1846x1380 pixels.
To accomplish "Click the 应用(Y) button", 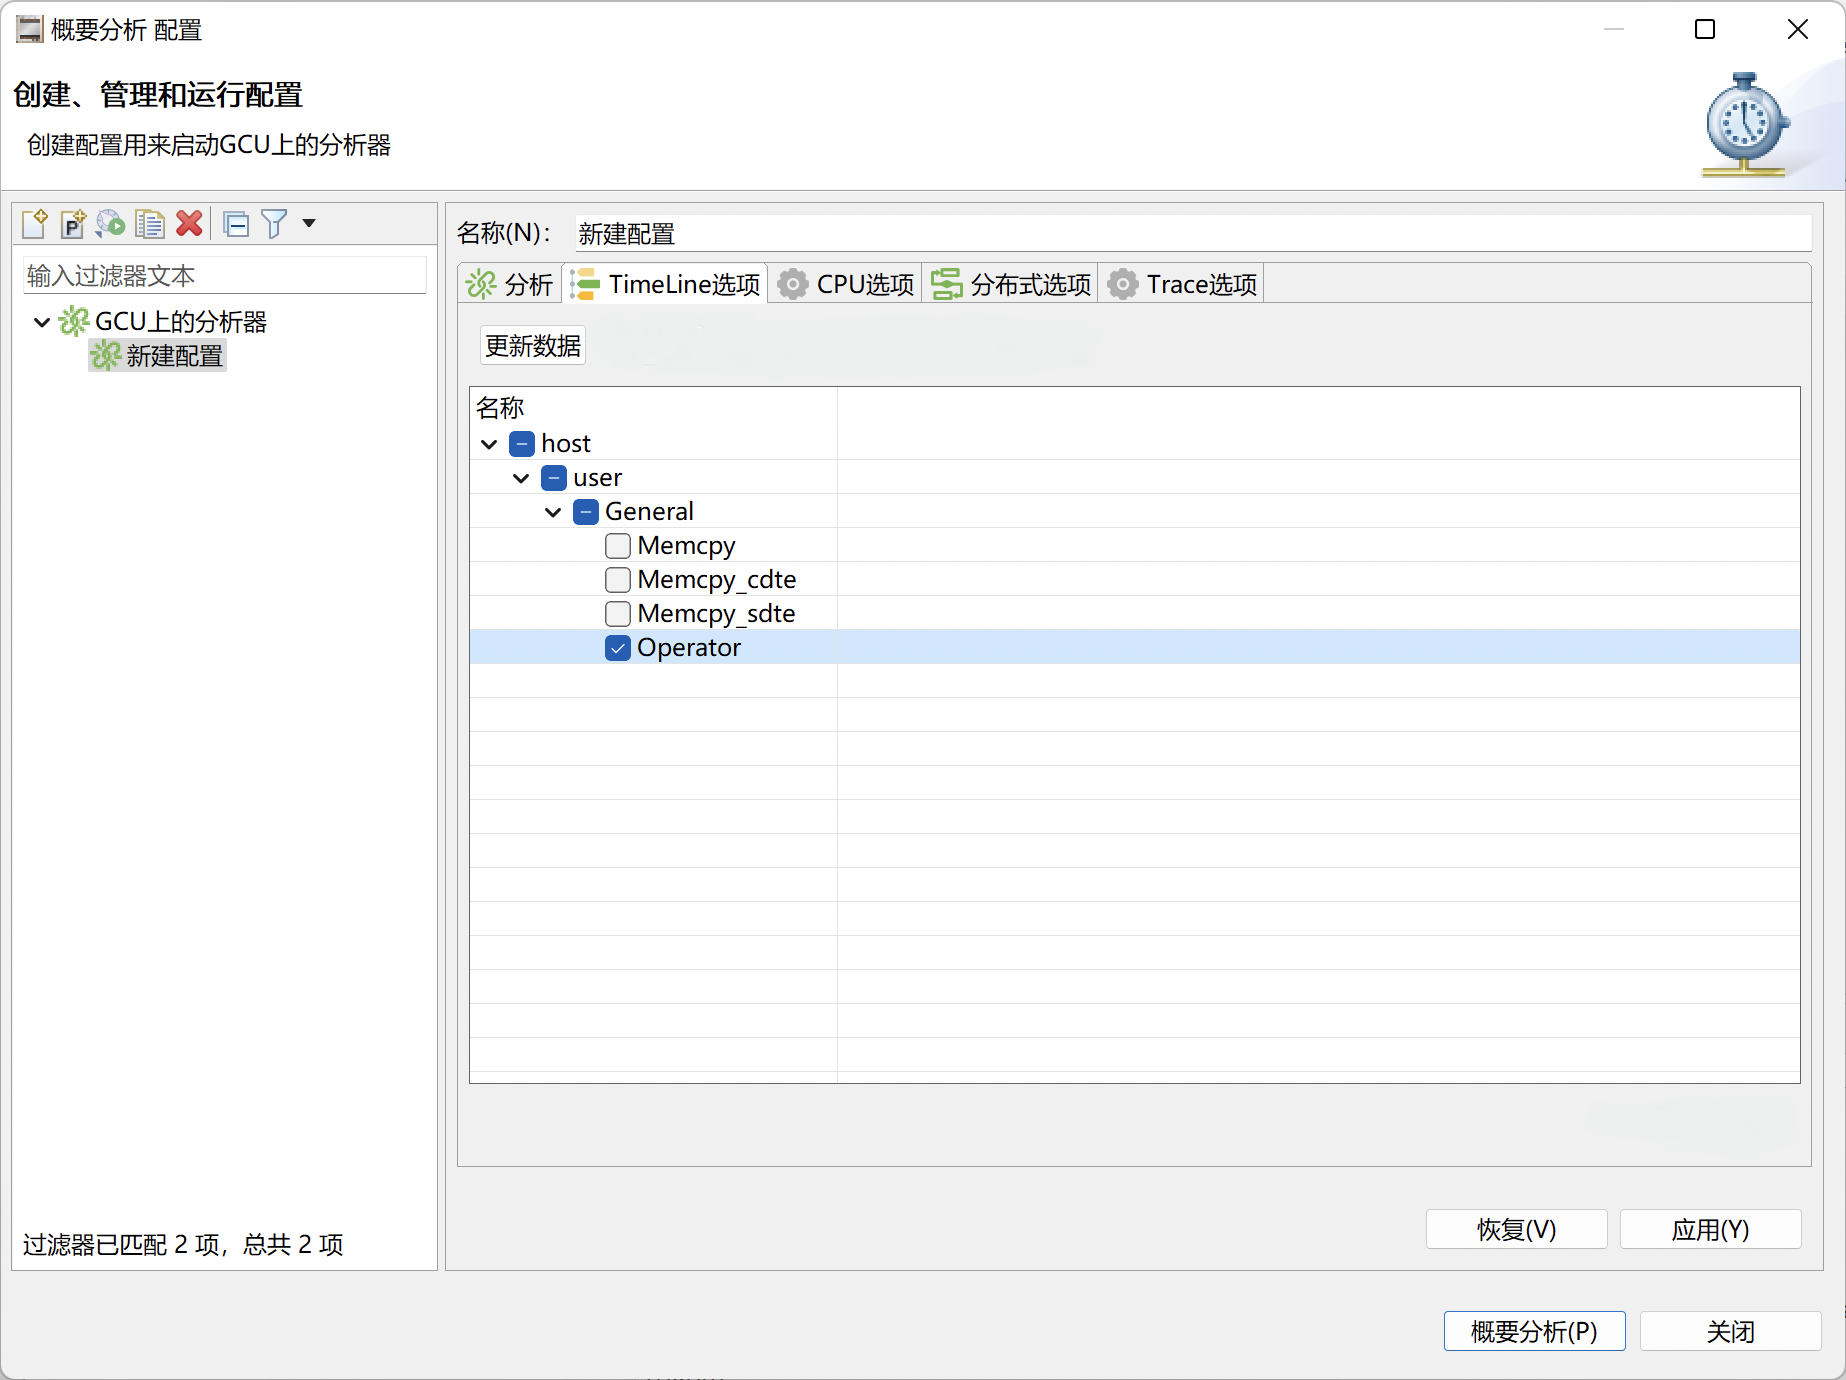I will pos(1710,1229).
